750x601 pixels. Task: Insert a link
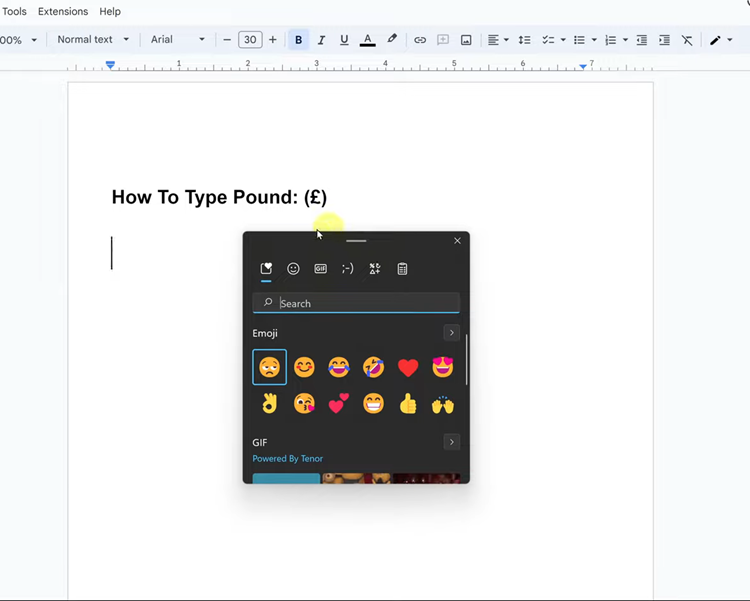tap(420, 40)
